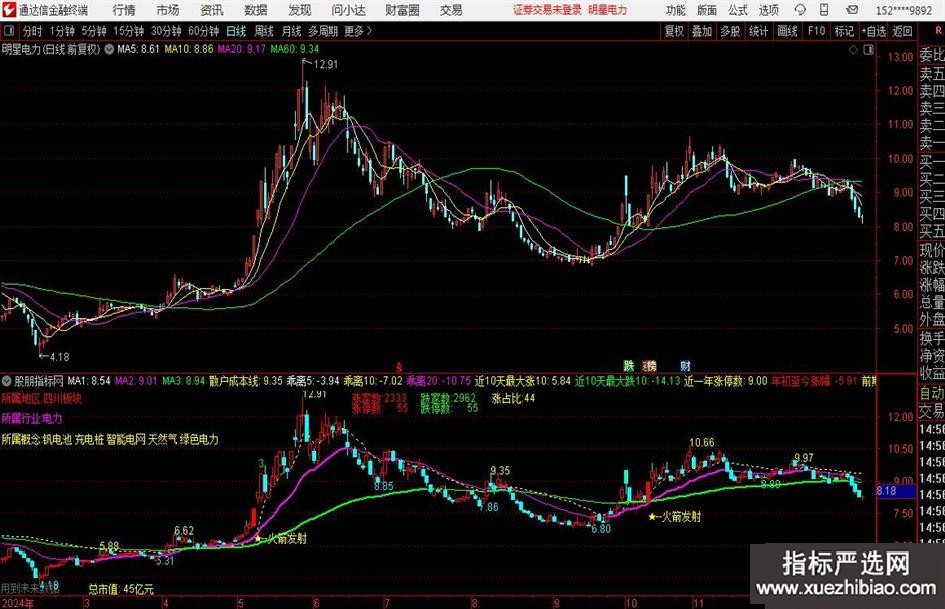Switch to 分时 chart period

pos(32,31)
